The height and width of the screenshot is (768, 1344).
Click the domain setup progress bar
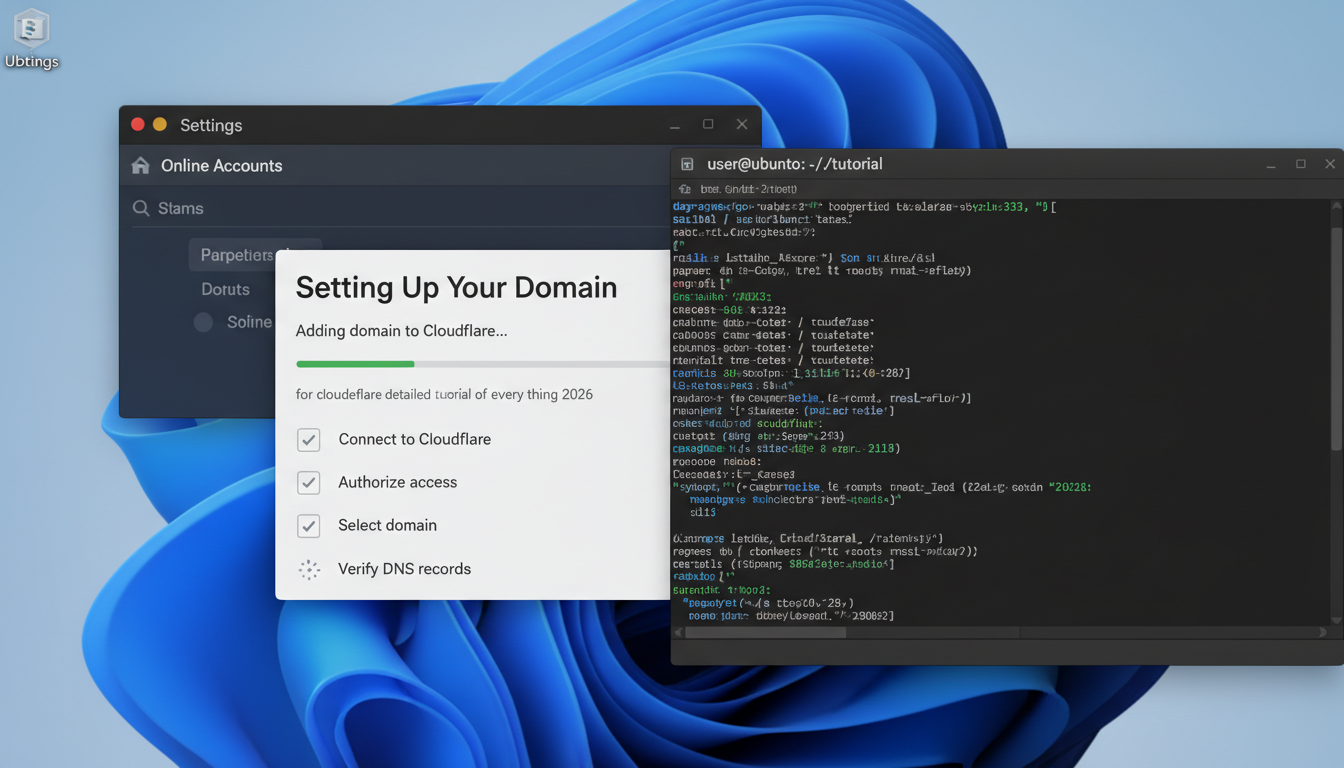click(483, 364)
